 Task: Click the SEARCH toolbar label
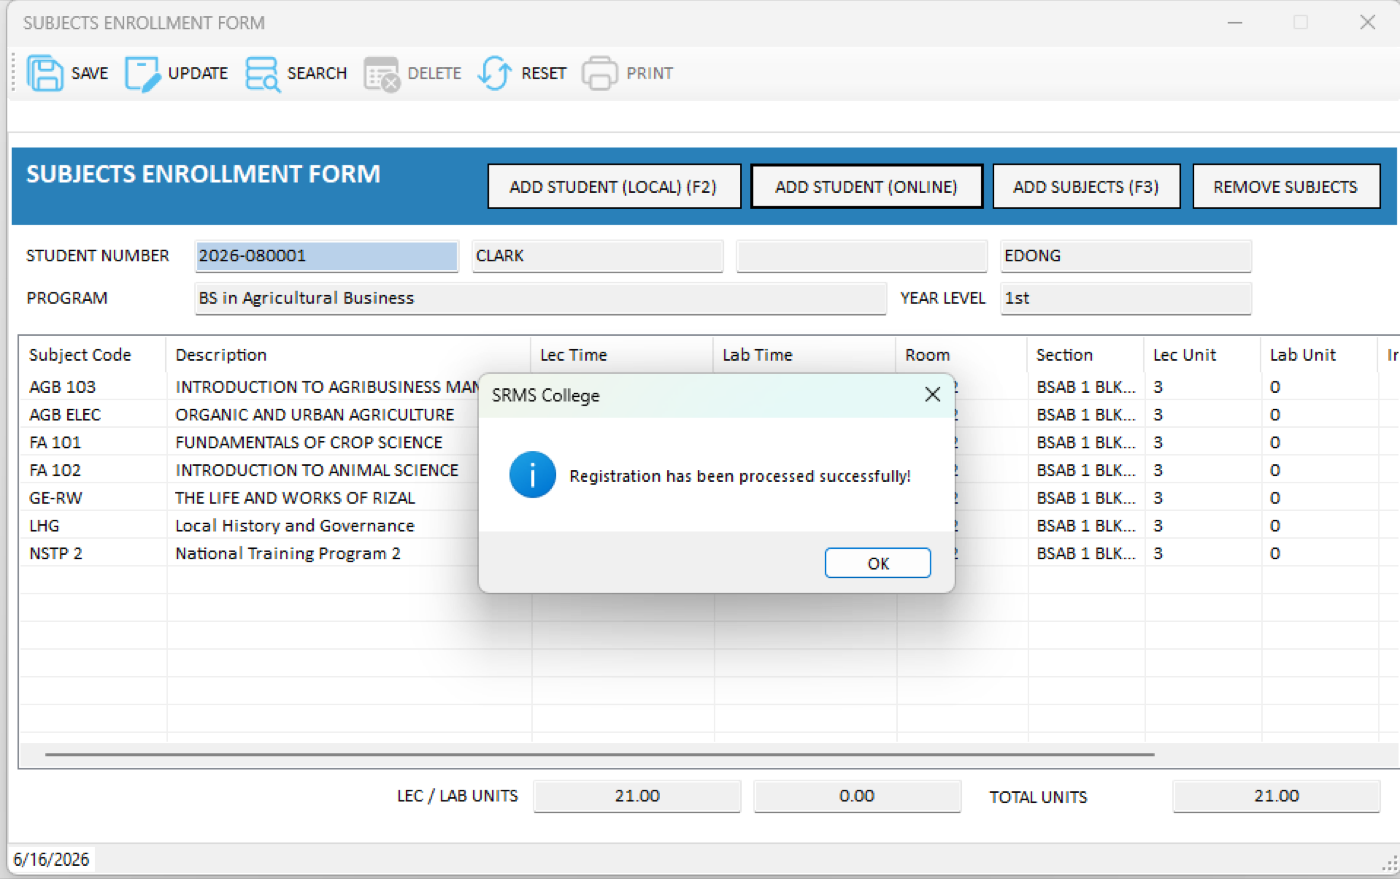tap(317, 73)
